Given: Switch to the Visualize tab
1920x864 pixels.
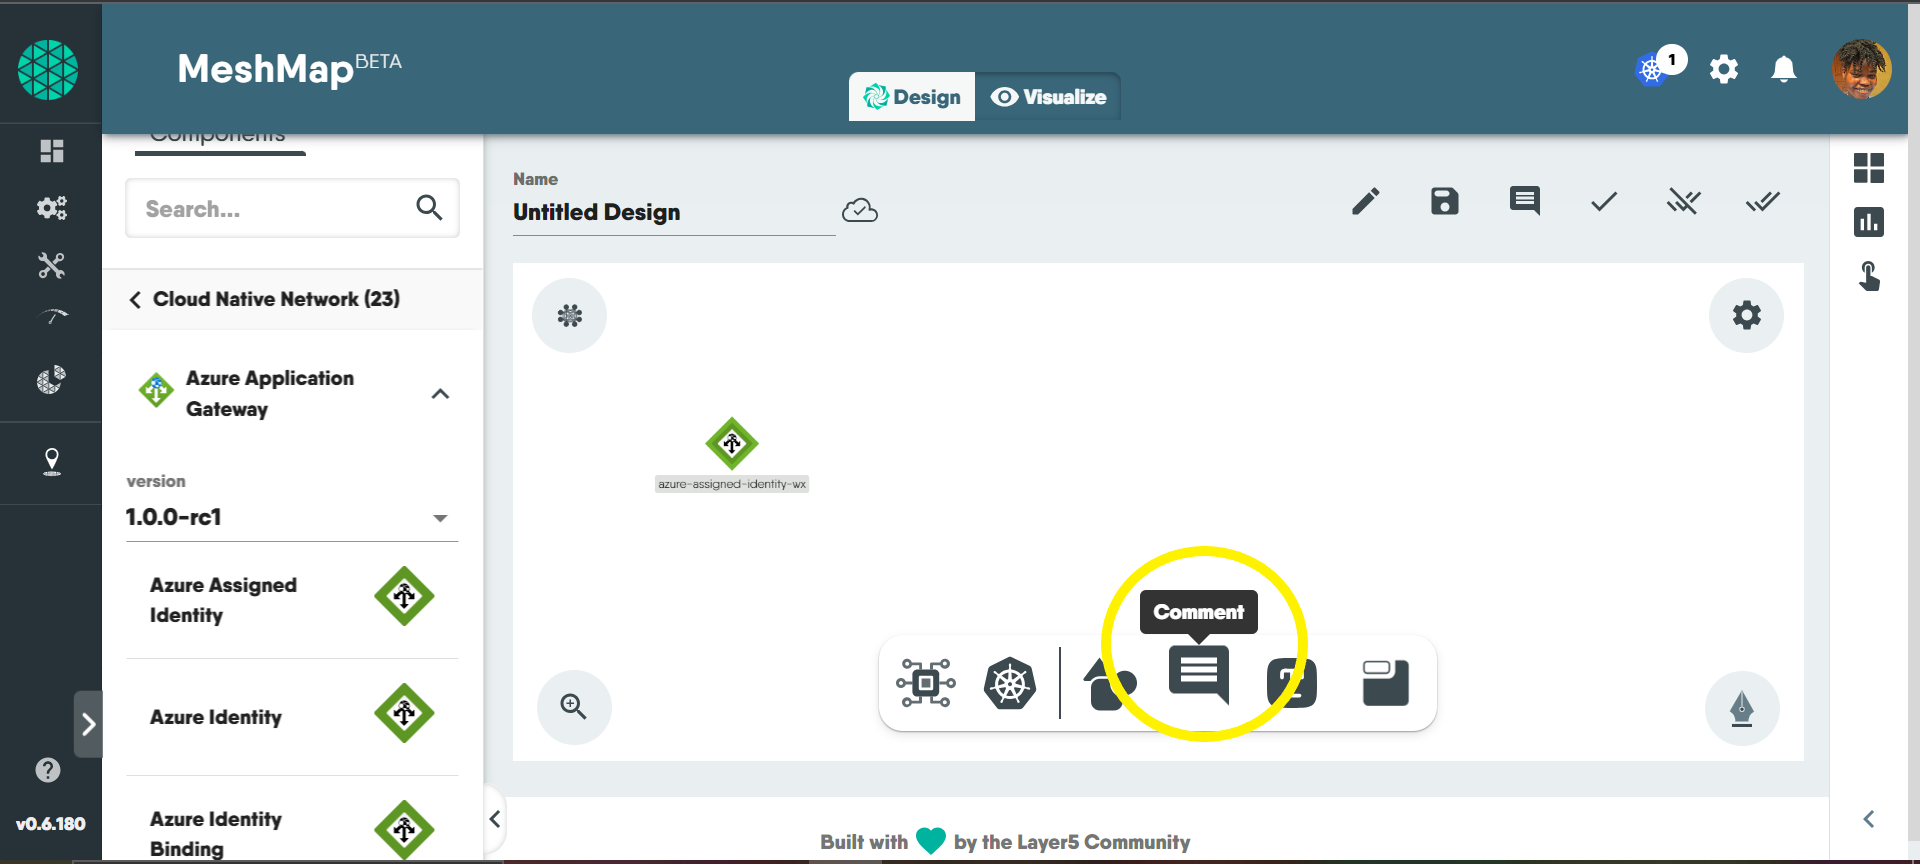Looking at the screenshot, I should pos(1048,97).
